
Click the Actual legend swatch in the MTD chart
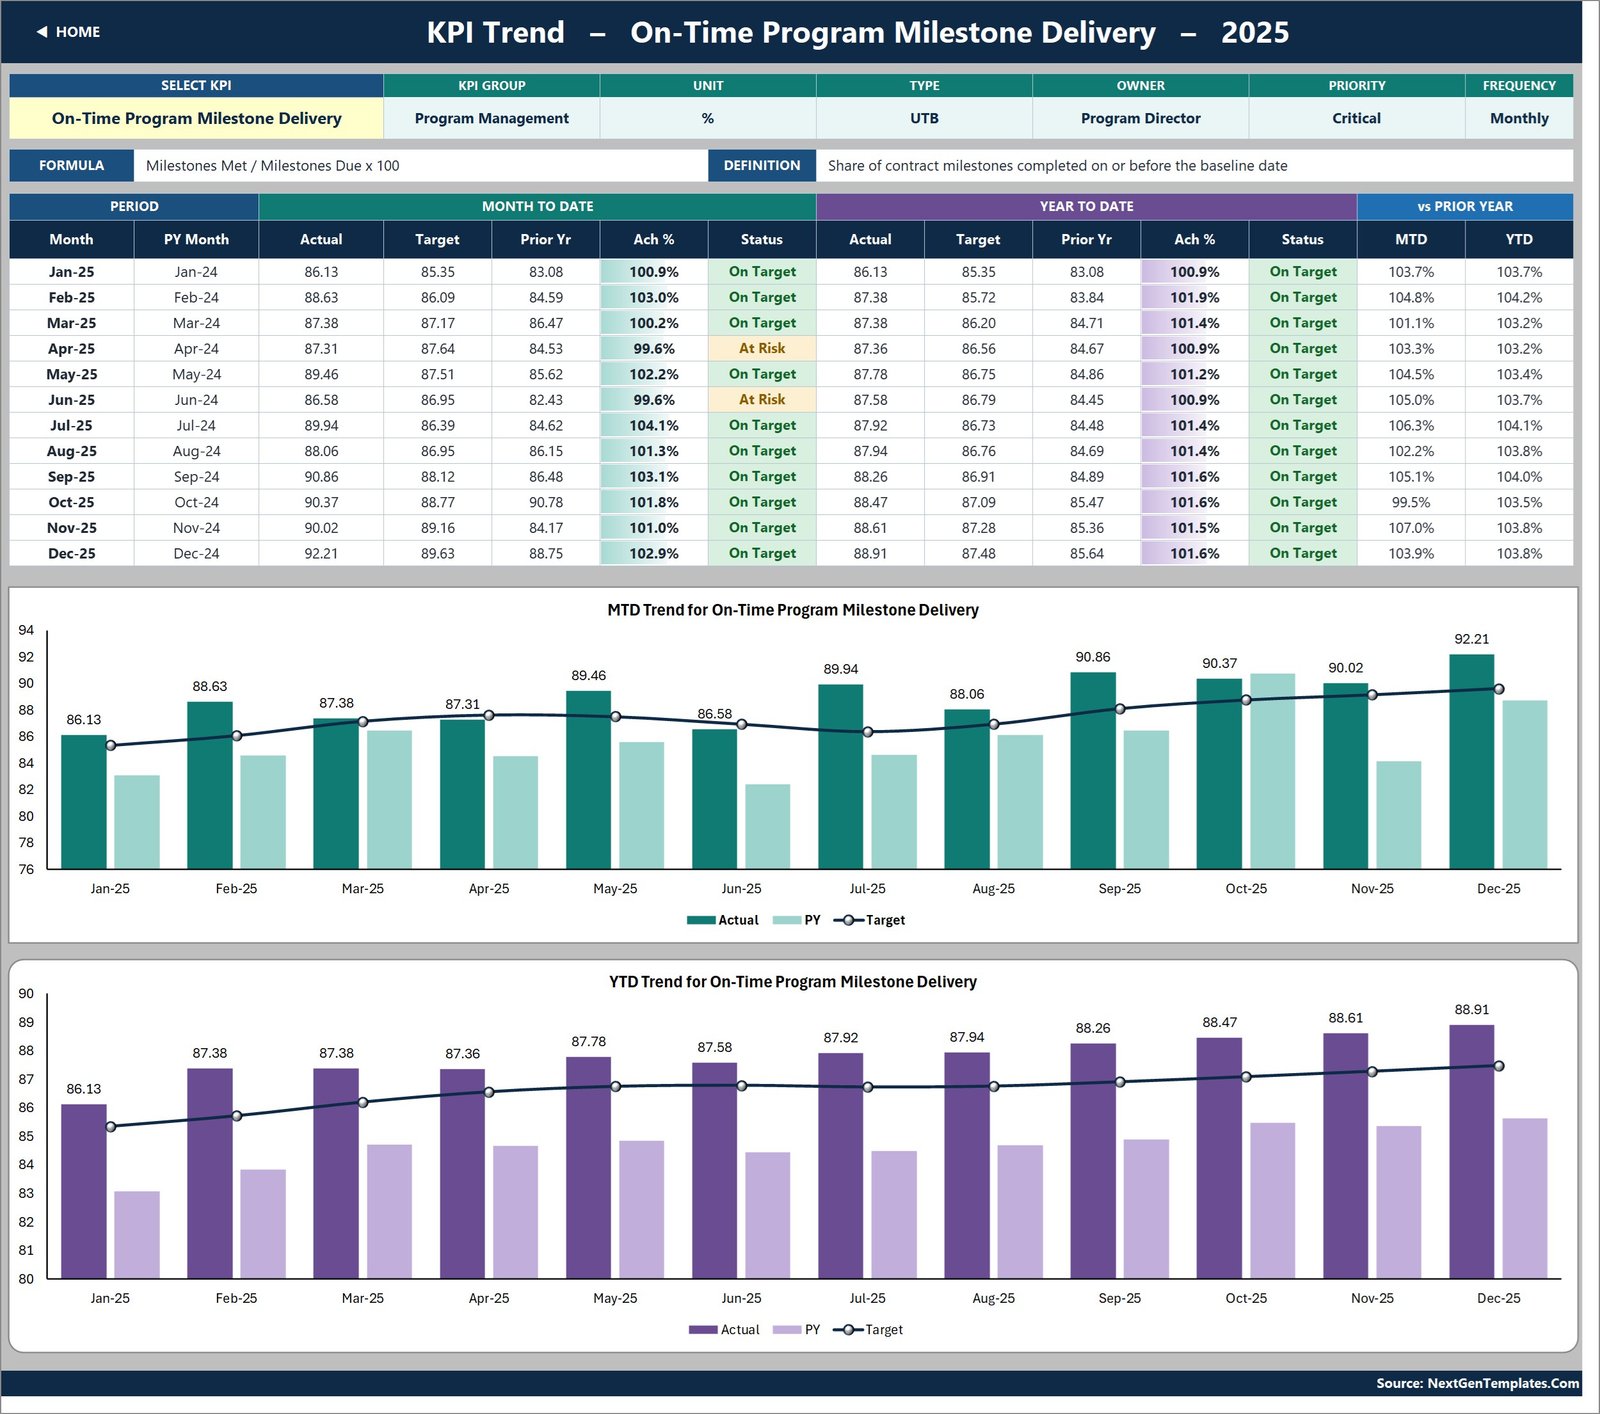click(x=701, y=920)
